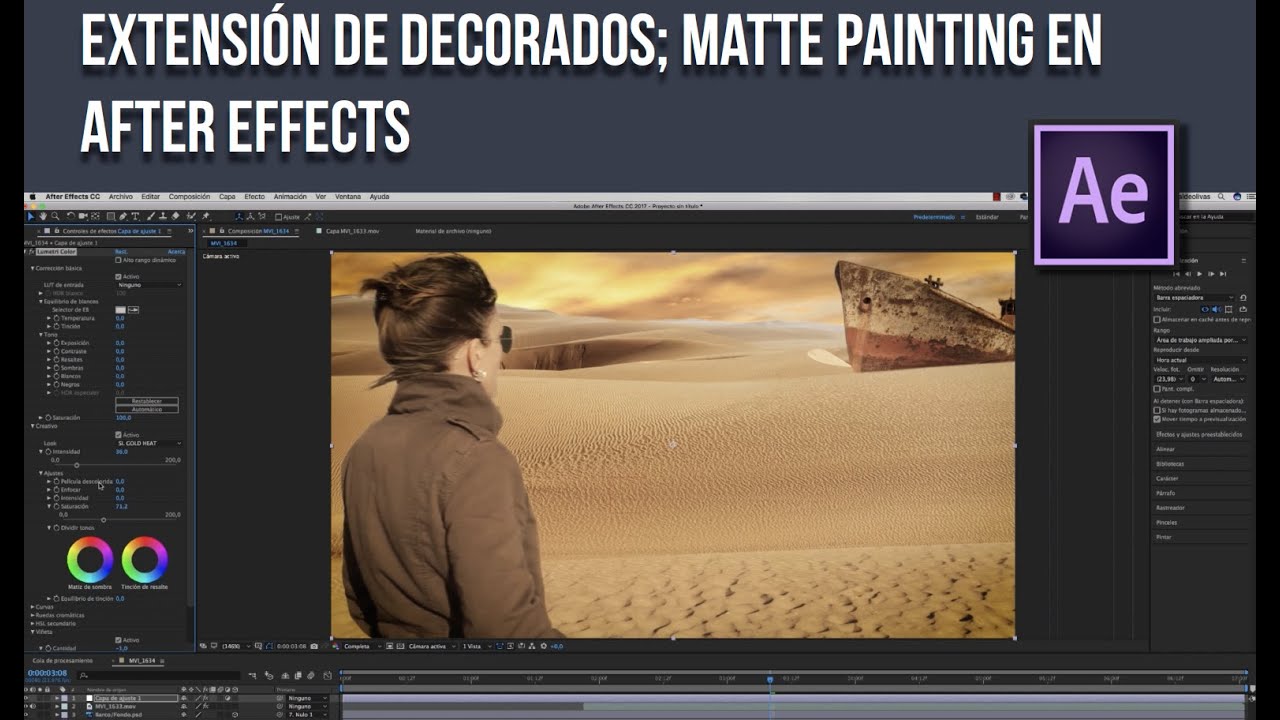Click the Tinción de resalte color wheel

click(145, 559)
